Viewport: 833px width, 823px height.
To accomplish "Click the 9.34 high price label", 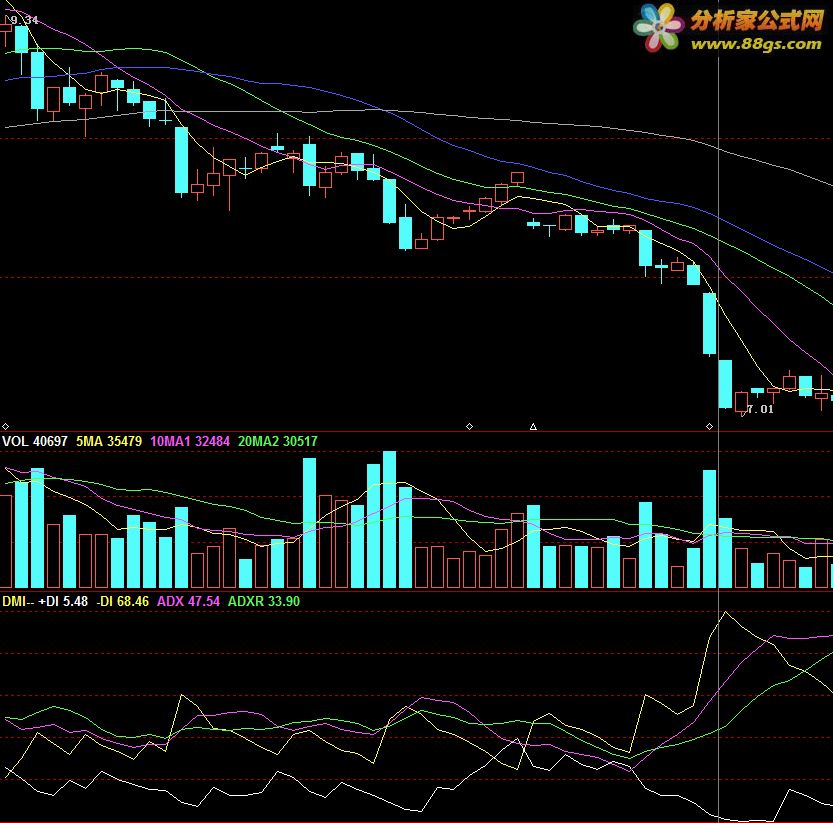I will (24, 20).
